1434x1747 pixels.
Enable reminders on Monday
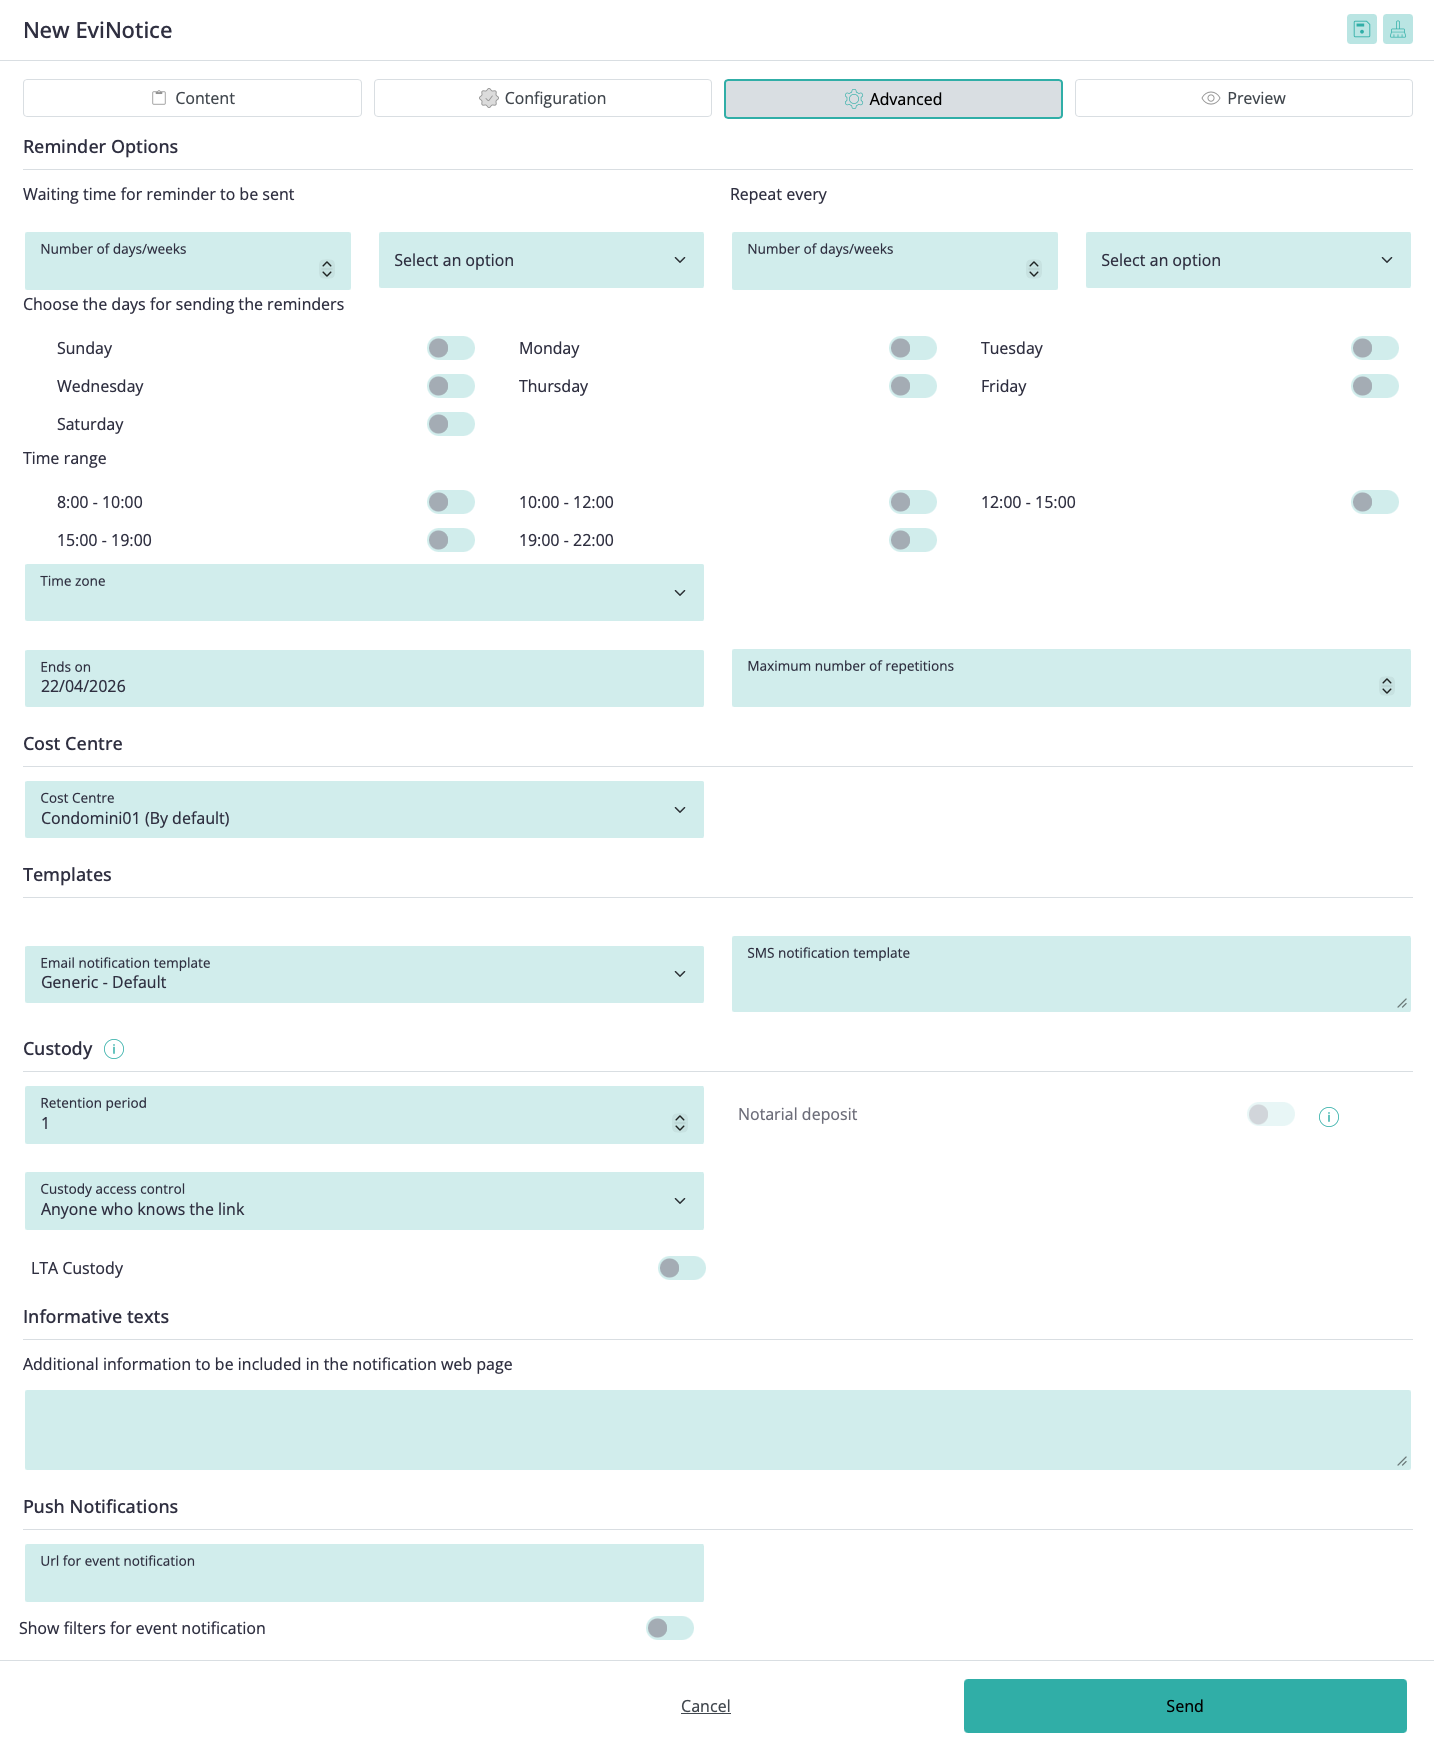tap(912, 348)
